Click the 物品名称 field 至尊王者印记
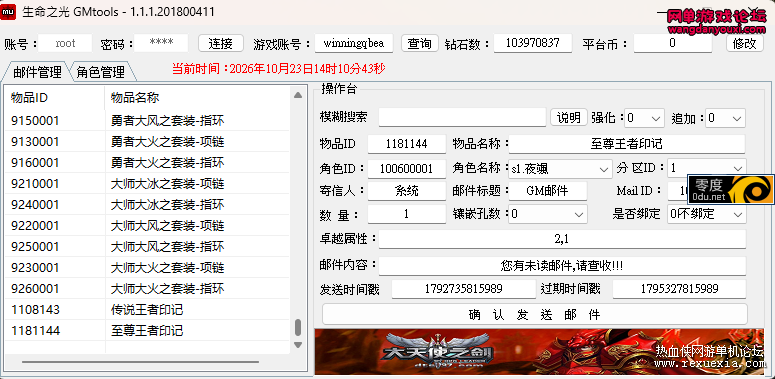 coord(627,144)
